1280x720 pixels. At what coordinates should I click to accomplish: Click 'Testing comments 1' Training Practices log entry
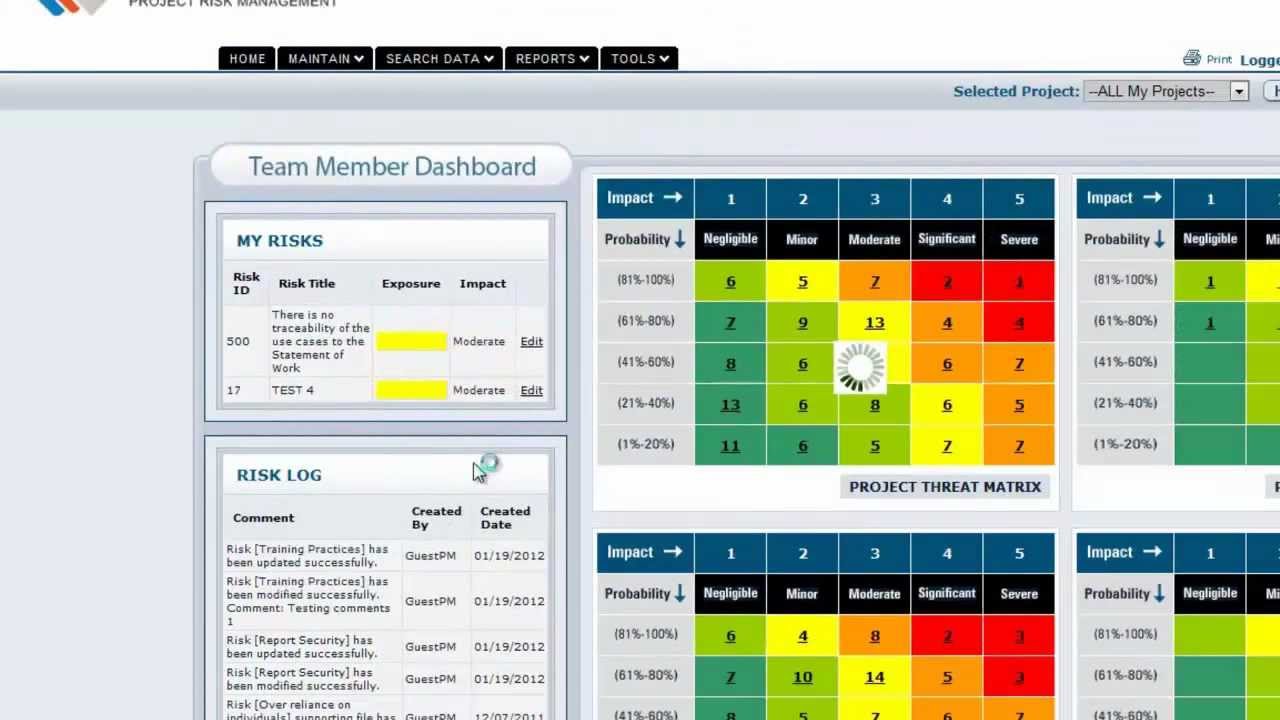pos(308,601)
